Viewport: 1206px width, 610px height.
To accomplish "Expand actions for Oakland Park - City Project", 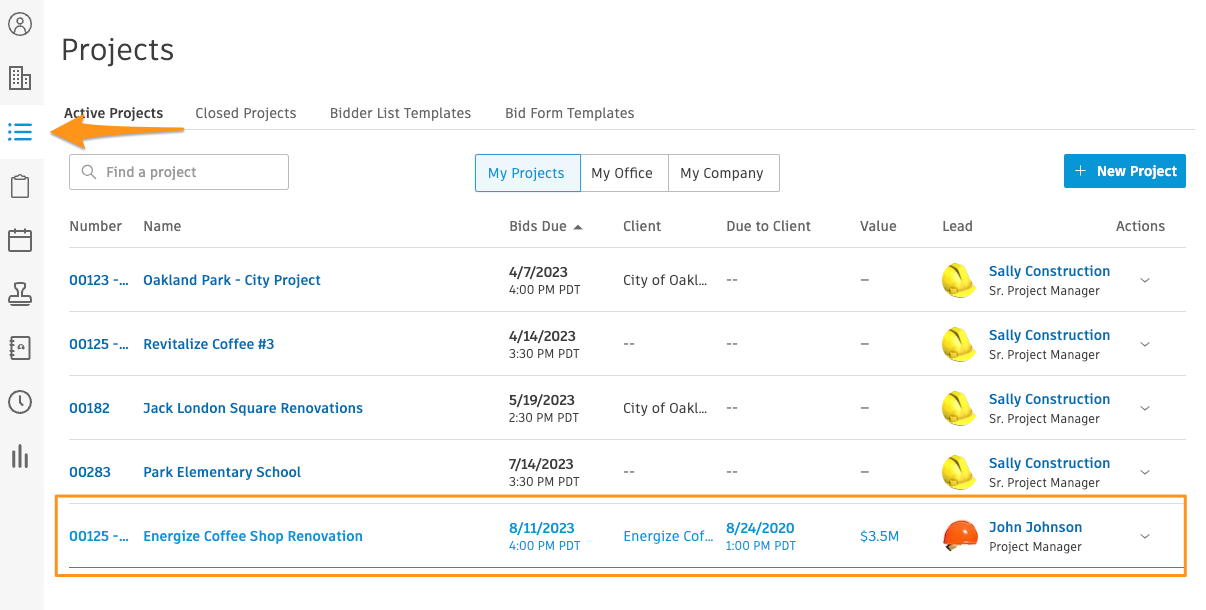I will (1144, 280).
